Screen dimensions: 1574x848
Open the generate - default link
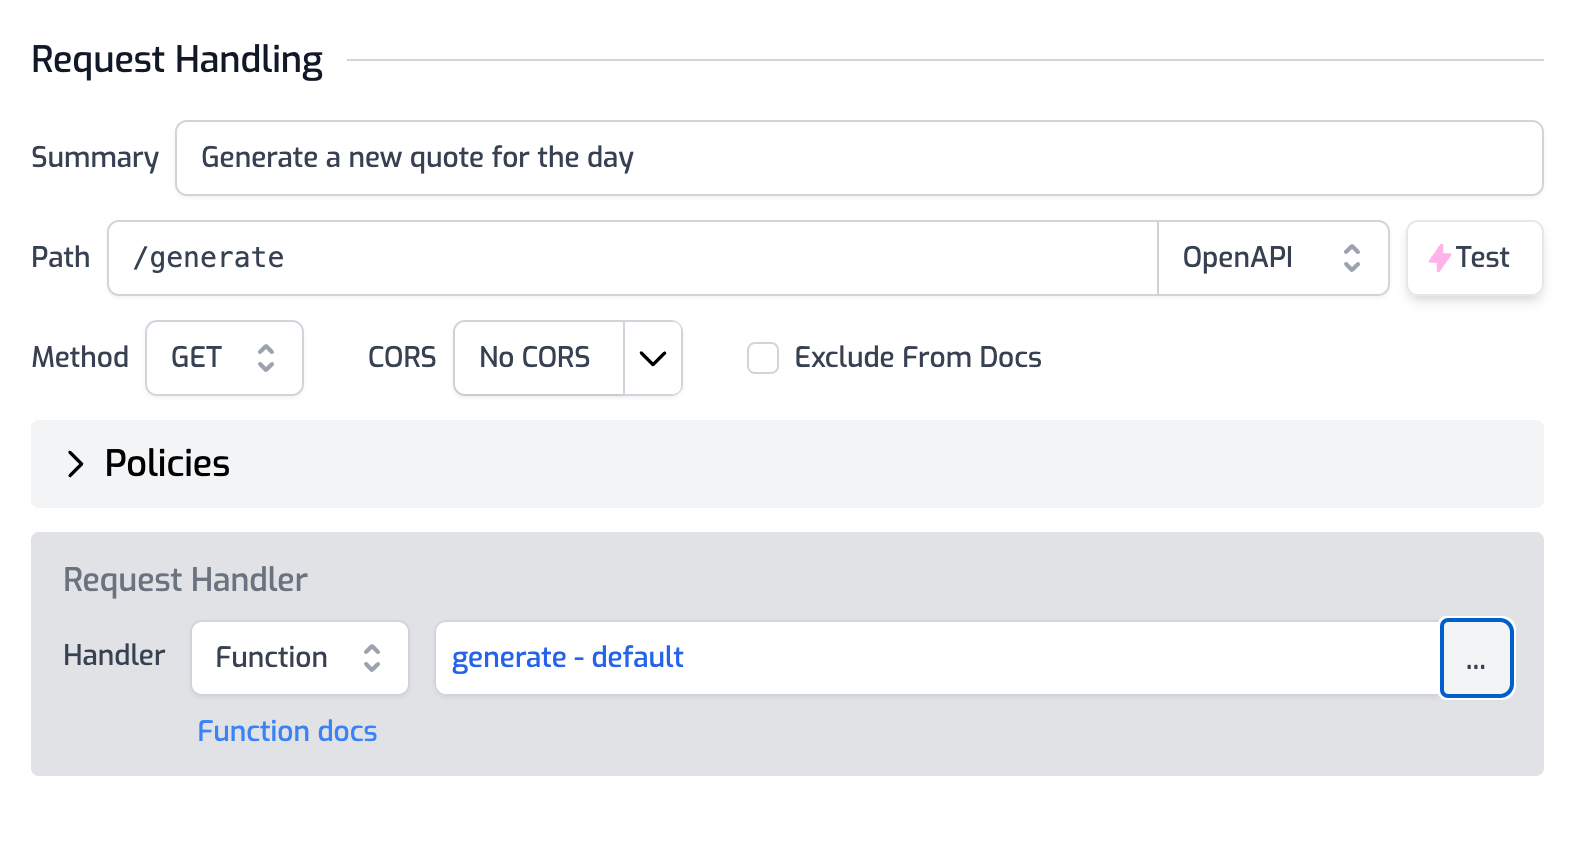click(x=567, y=658)
